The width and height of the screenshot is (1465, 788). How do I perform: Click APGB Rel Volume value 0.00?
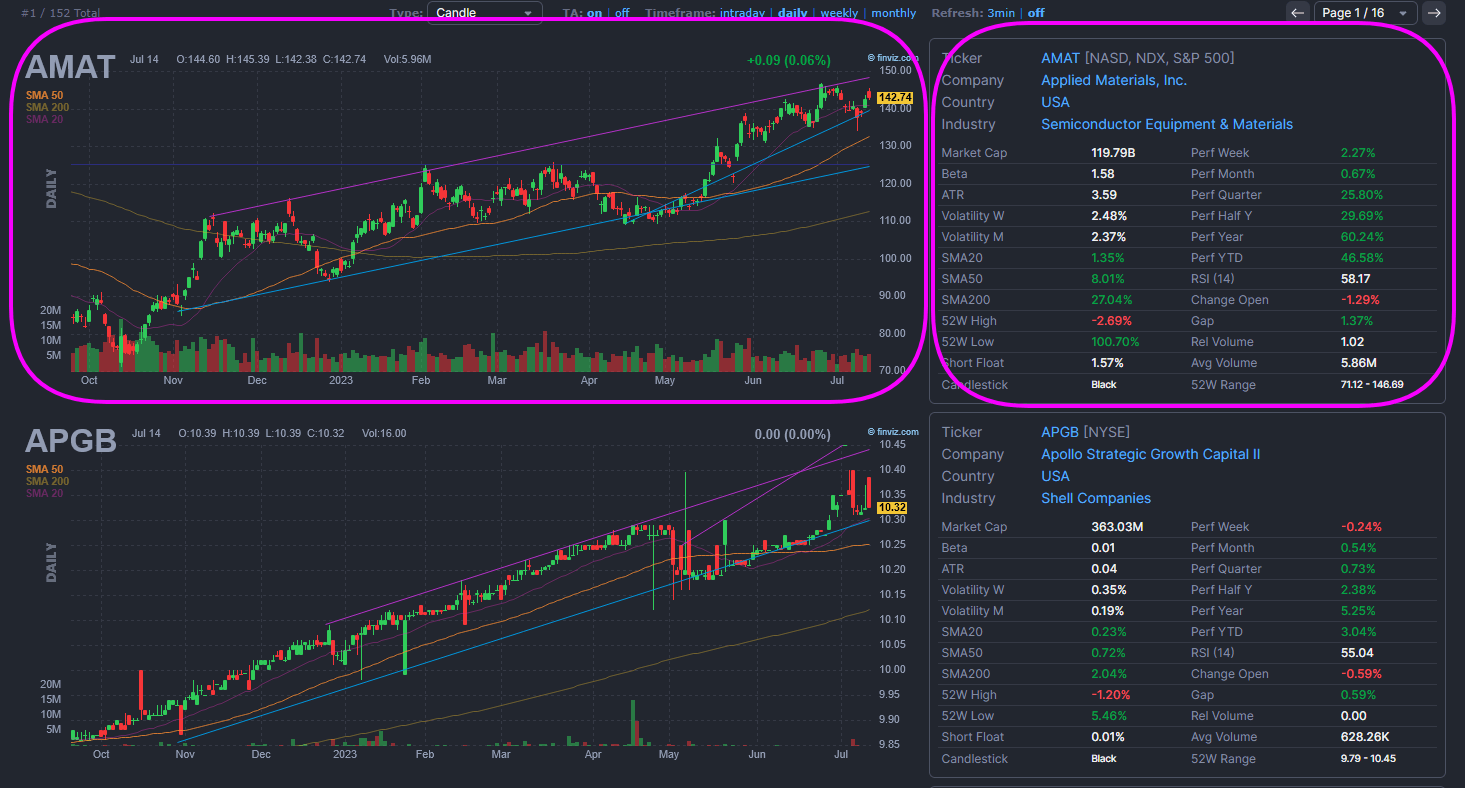coord(1353,716)
